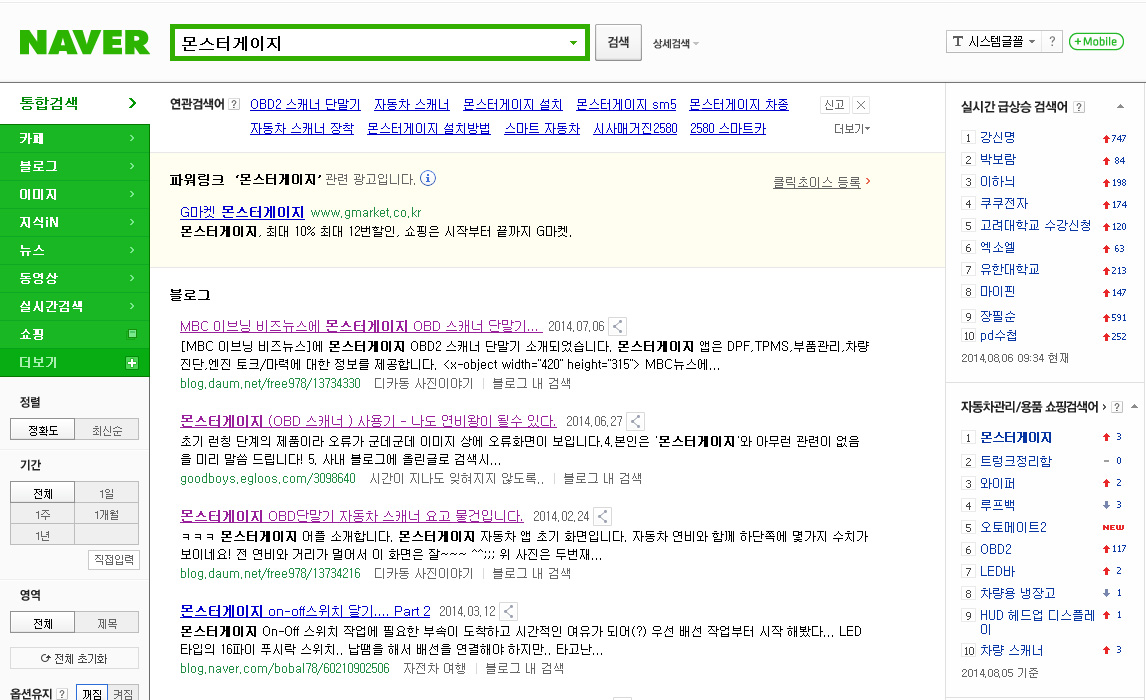This screenshot has width=1146, height=700.
Task: Set period filter to 1개월
Action: (107, 514)
